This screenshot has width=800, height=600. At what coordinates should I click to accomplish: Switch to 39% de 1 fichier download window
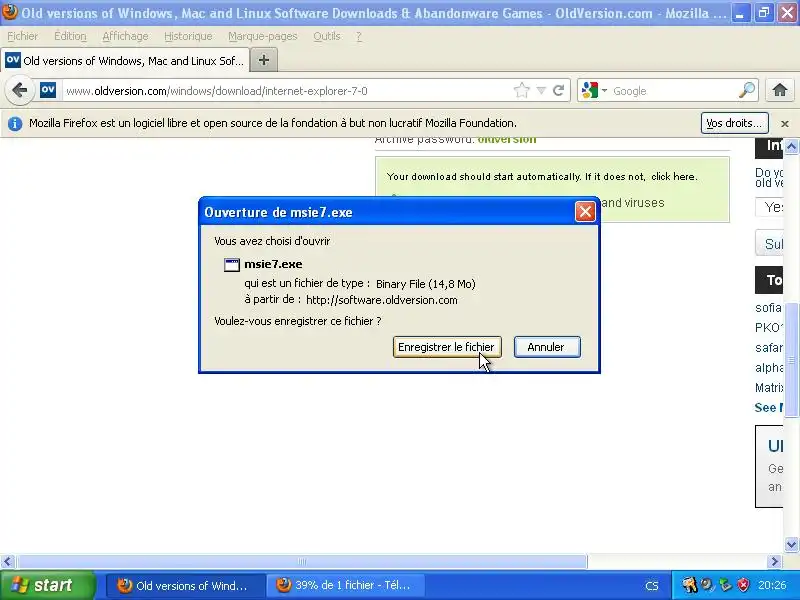pyautogui.click(x=345, y=585)
